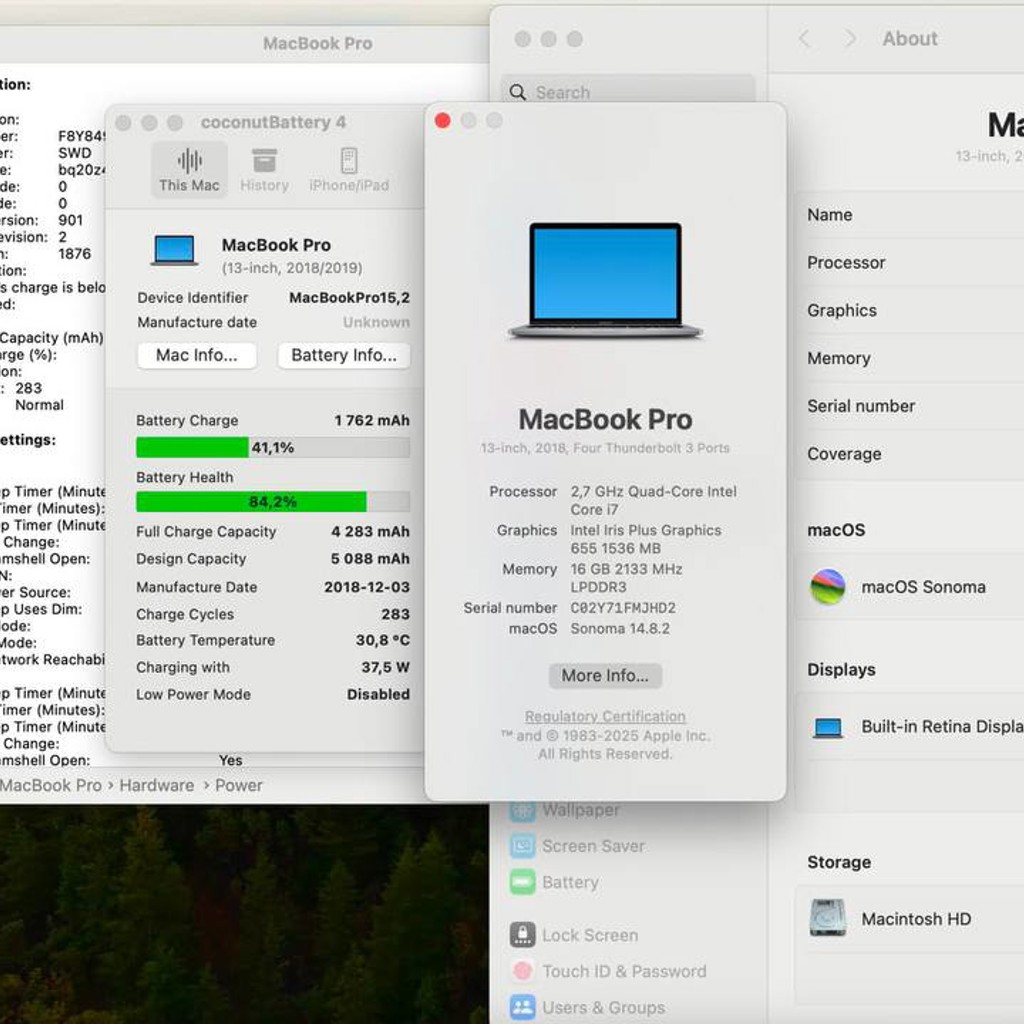Open Users & Groups settings
The width and height of the screenshot is (1024, 1024).
click(588, 1008)
